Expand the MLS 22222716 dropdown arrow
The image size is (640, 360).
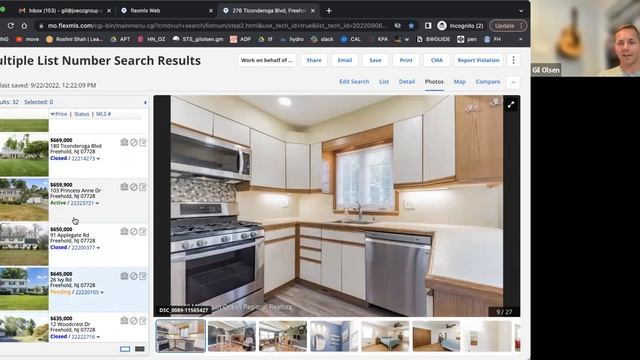(x=98, y=337)
